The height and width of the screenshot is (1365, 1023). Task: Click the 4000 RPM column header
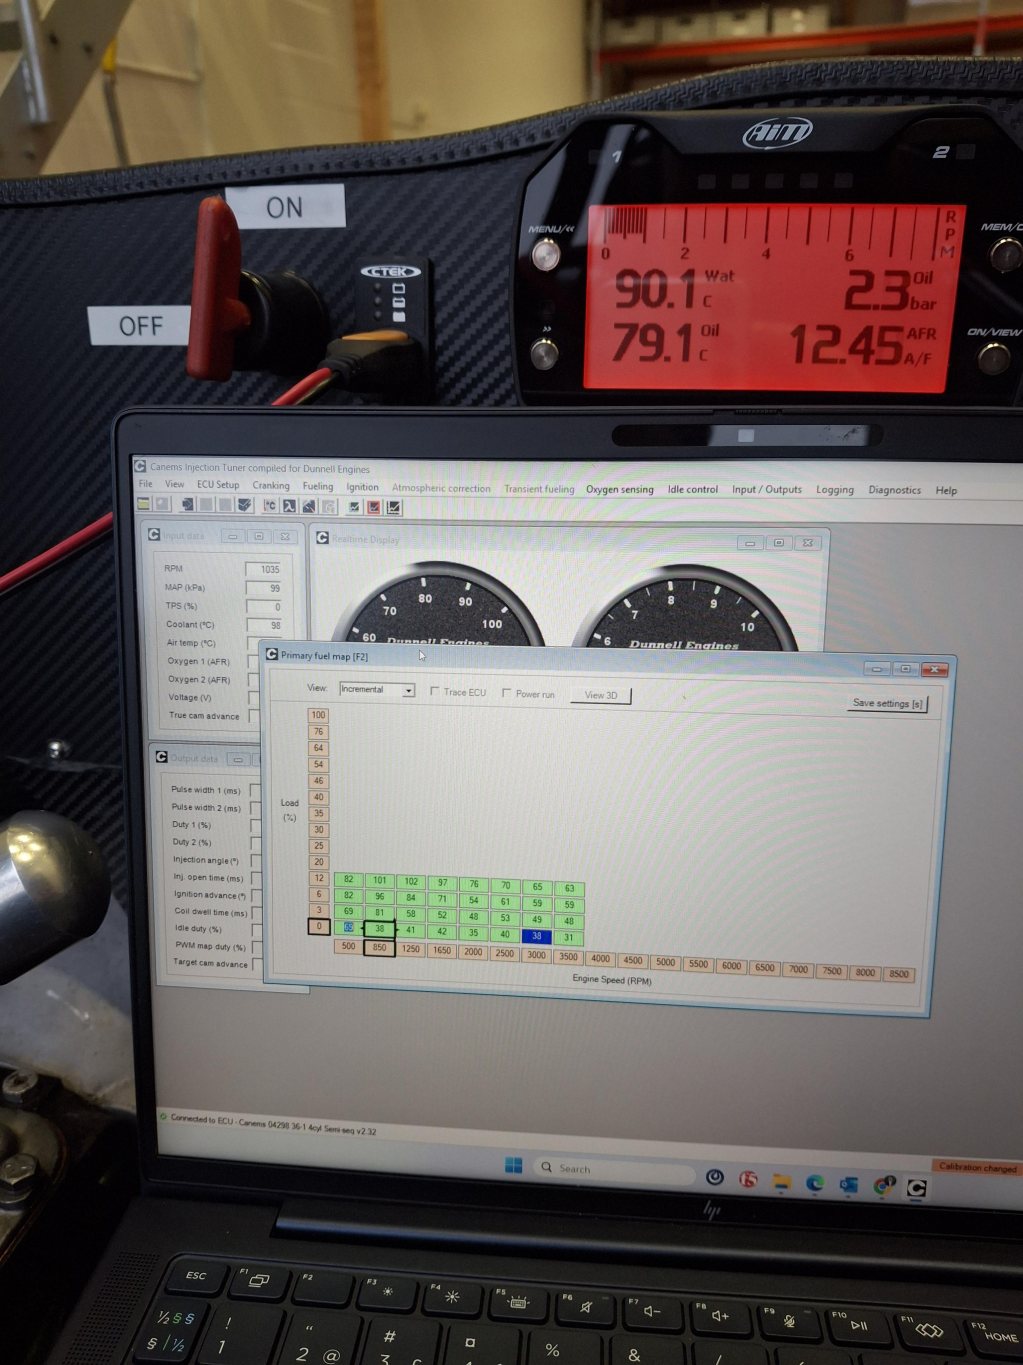(x=600, y=959)
